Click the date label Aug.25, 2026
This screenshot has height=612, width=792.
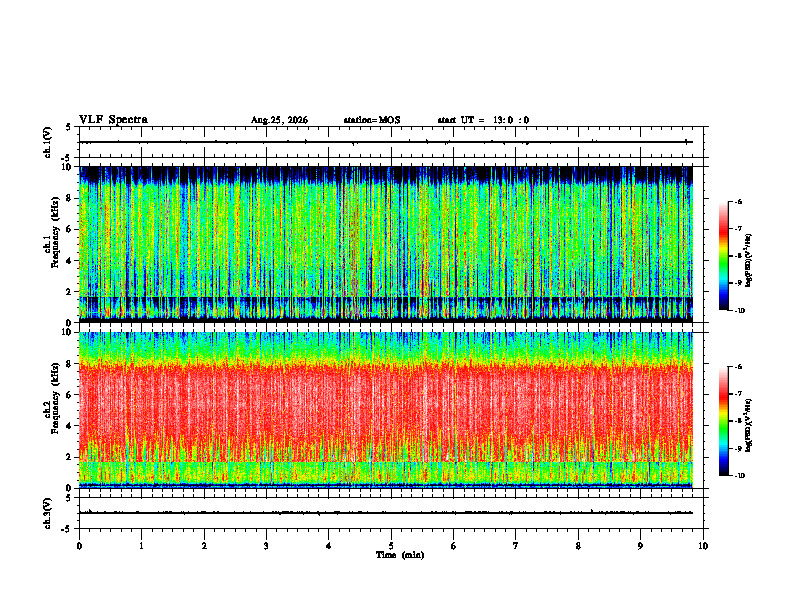[279, 120]
